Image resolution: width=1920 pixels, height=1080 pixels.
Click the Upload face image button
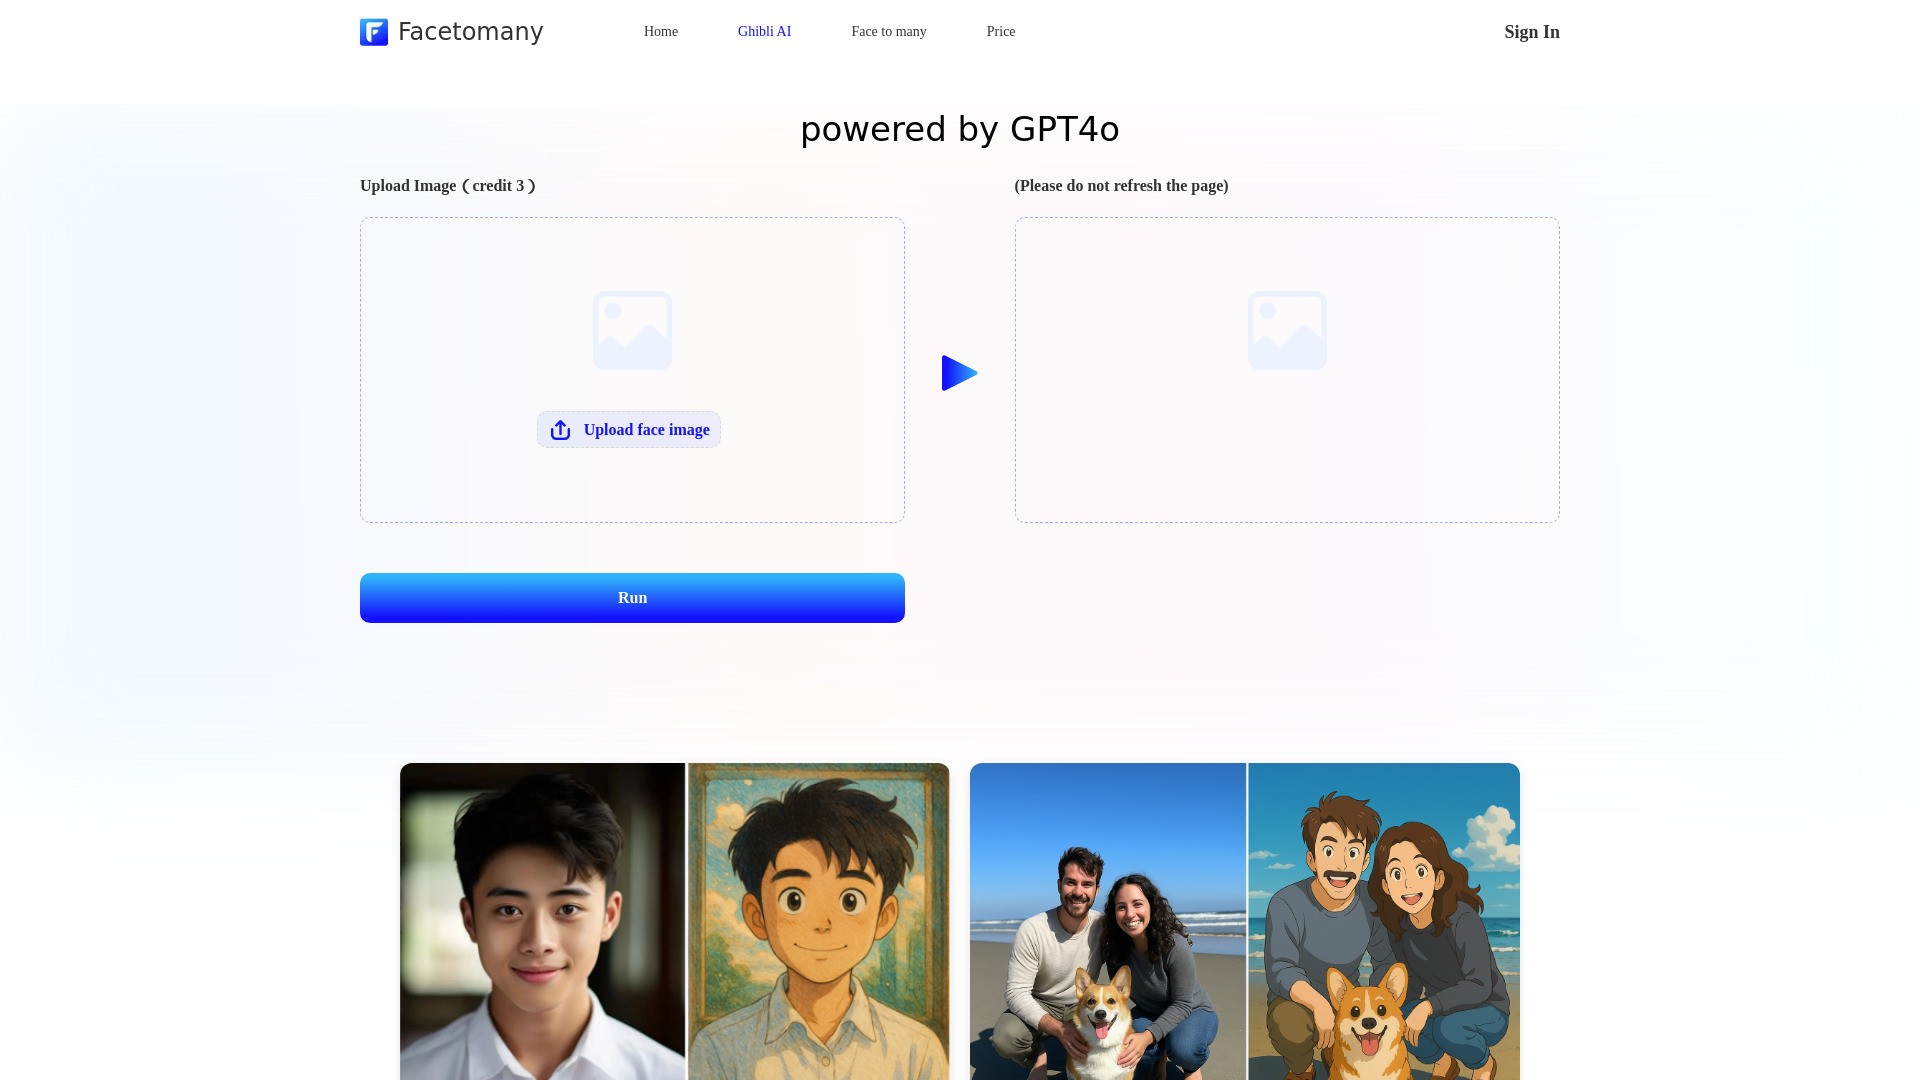pos(628,429)
